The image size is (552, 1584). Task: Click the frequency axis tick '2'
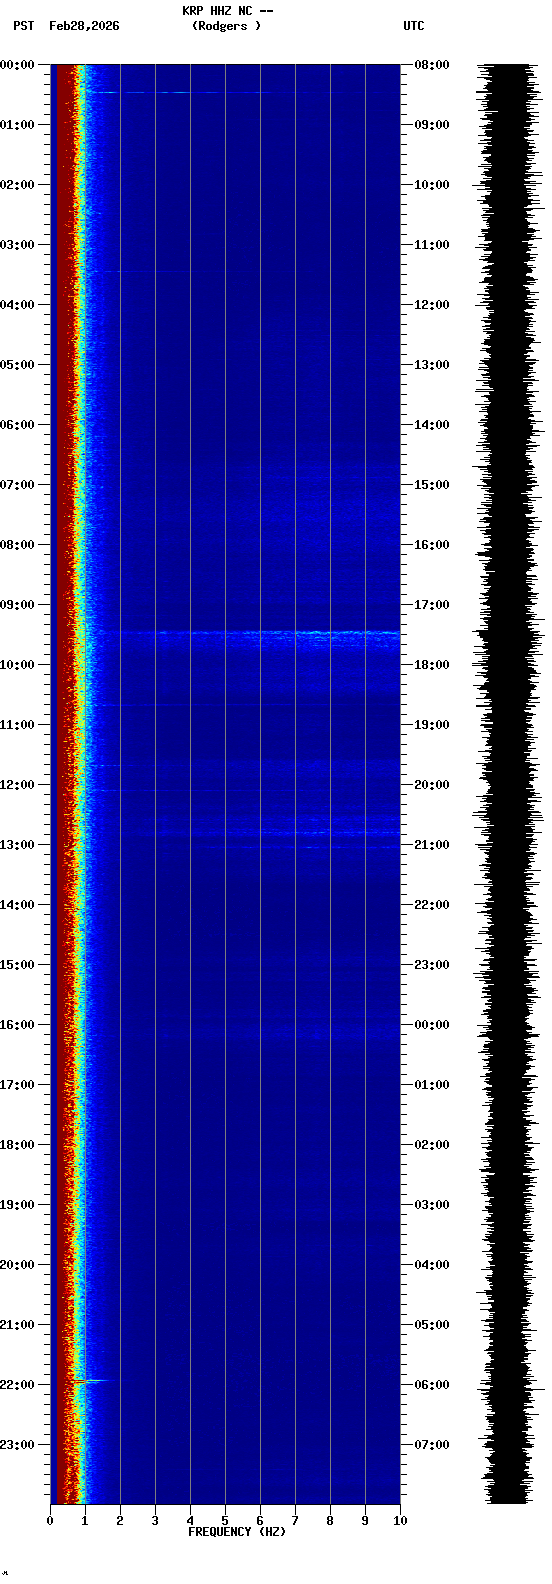pos(120,1521)
